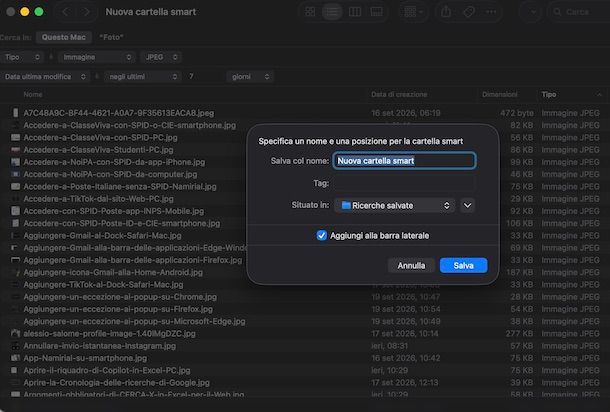Click the Salva col nome text field
The image size is (610, 412).
[404, 161]
